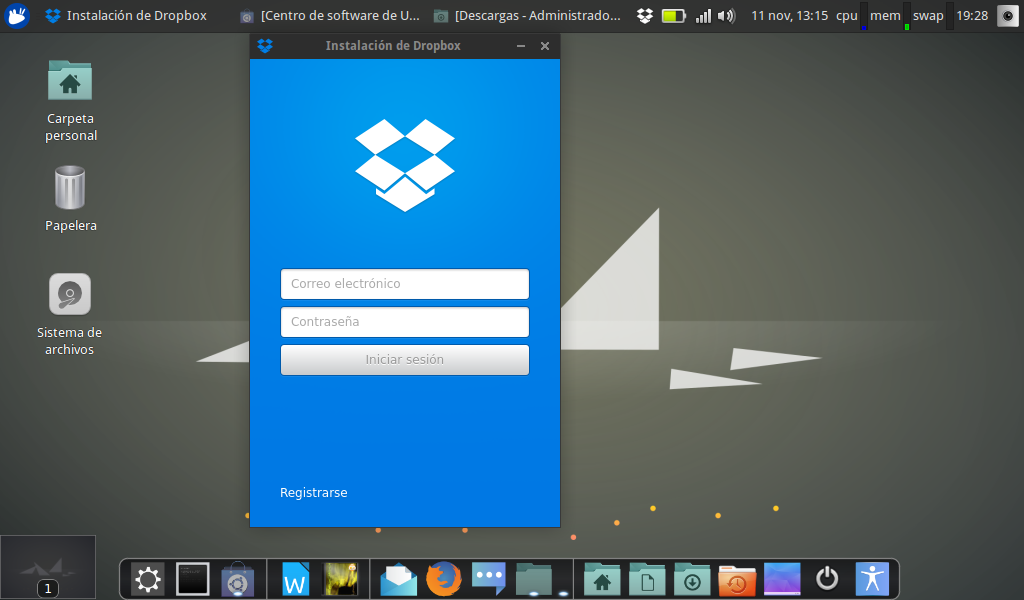Click the power button icon in the dock
This screenshot has width=1024, height=600.
pyautogui.click(x=826, y=578)
